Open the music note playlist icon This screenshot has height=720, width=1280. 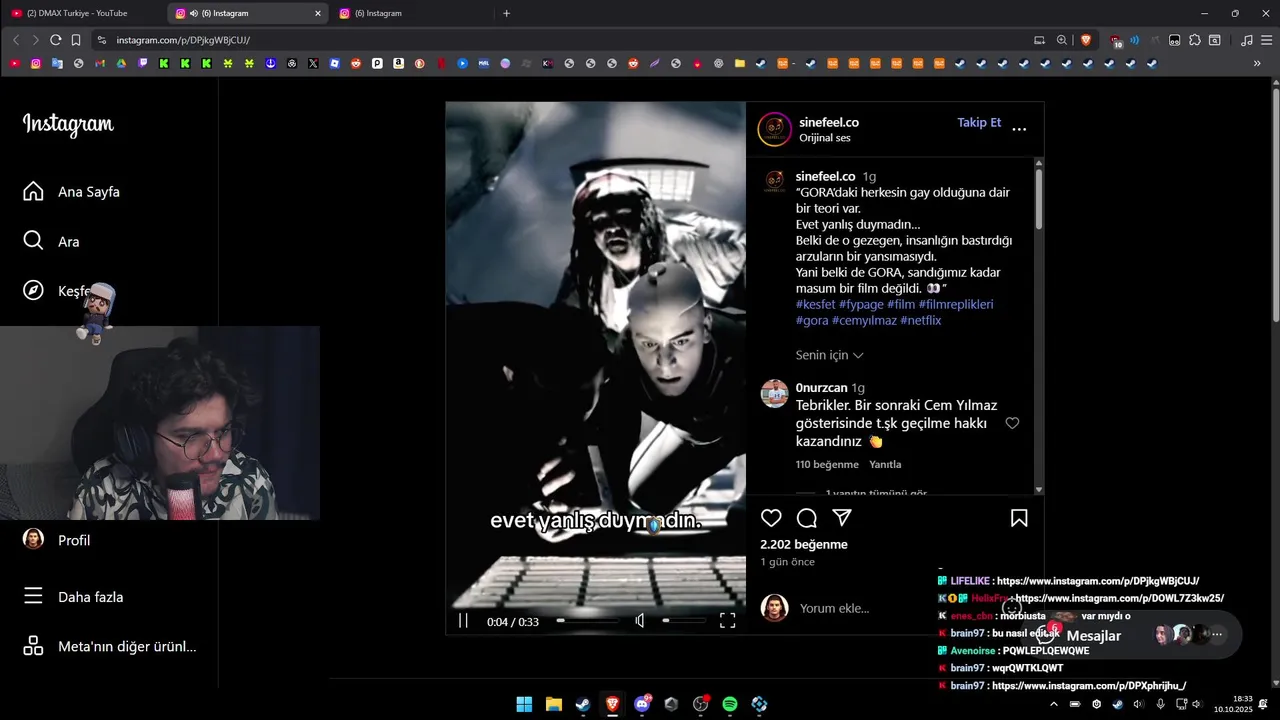1246,40
